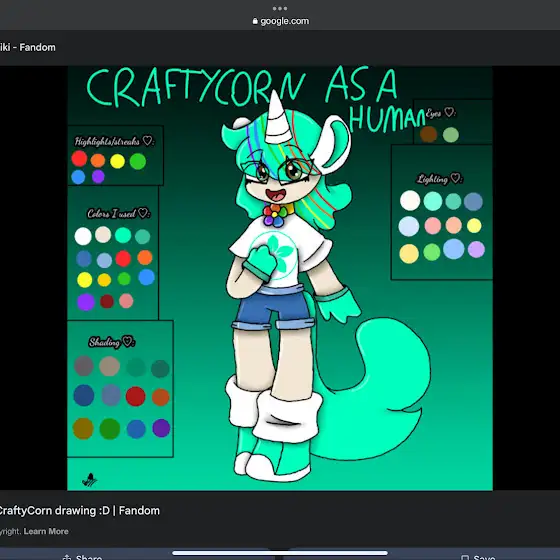
Task: Click the 'Highlights/streaks' label in drawing
Action: coord(114,141)
